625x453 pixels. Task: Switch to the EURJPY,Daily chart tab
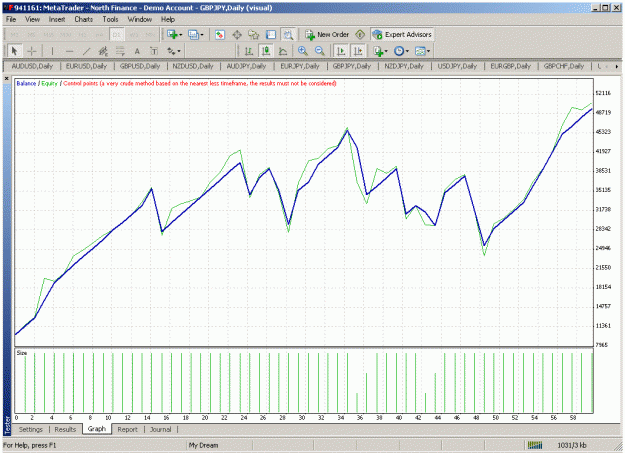(x=300, y=66)
